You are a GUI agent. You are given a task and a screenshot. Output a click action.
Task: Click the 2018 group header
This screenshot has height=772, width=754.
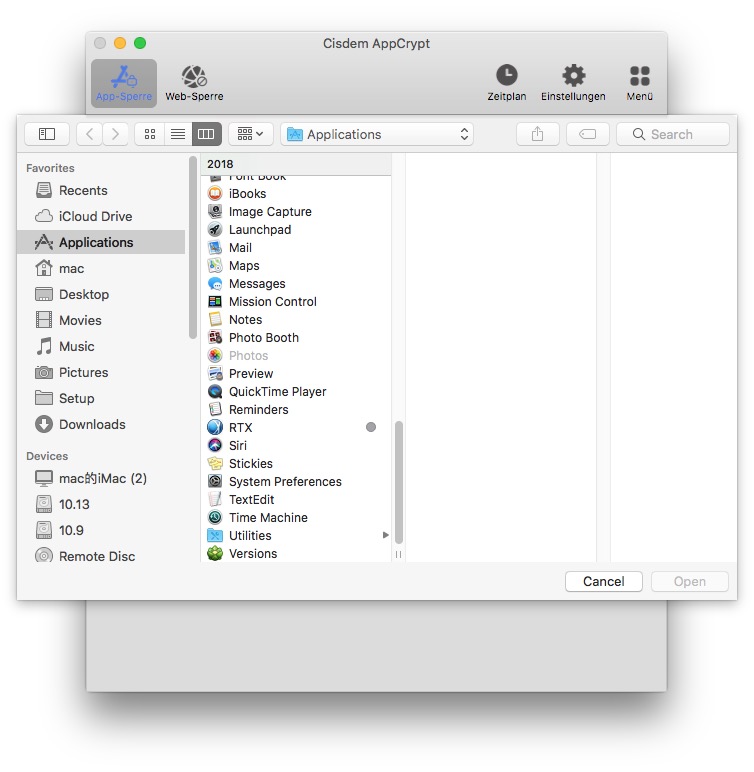[296, 164]
